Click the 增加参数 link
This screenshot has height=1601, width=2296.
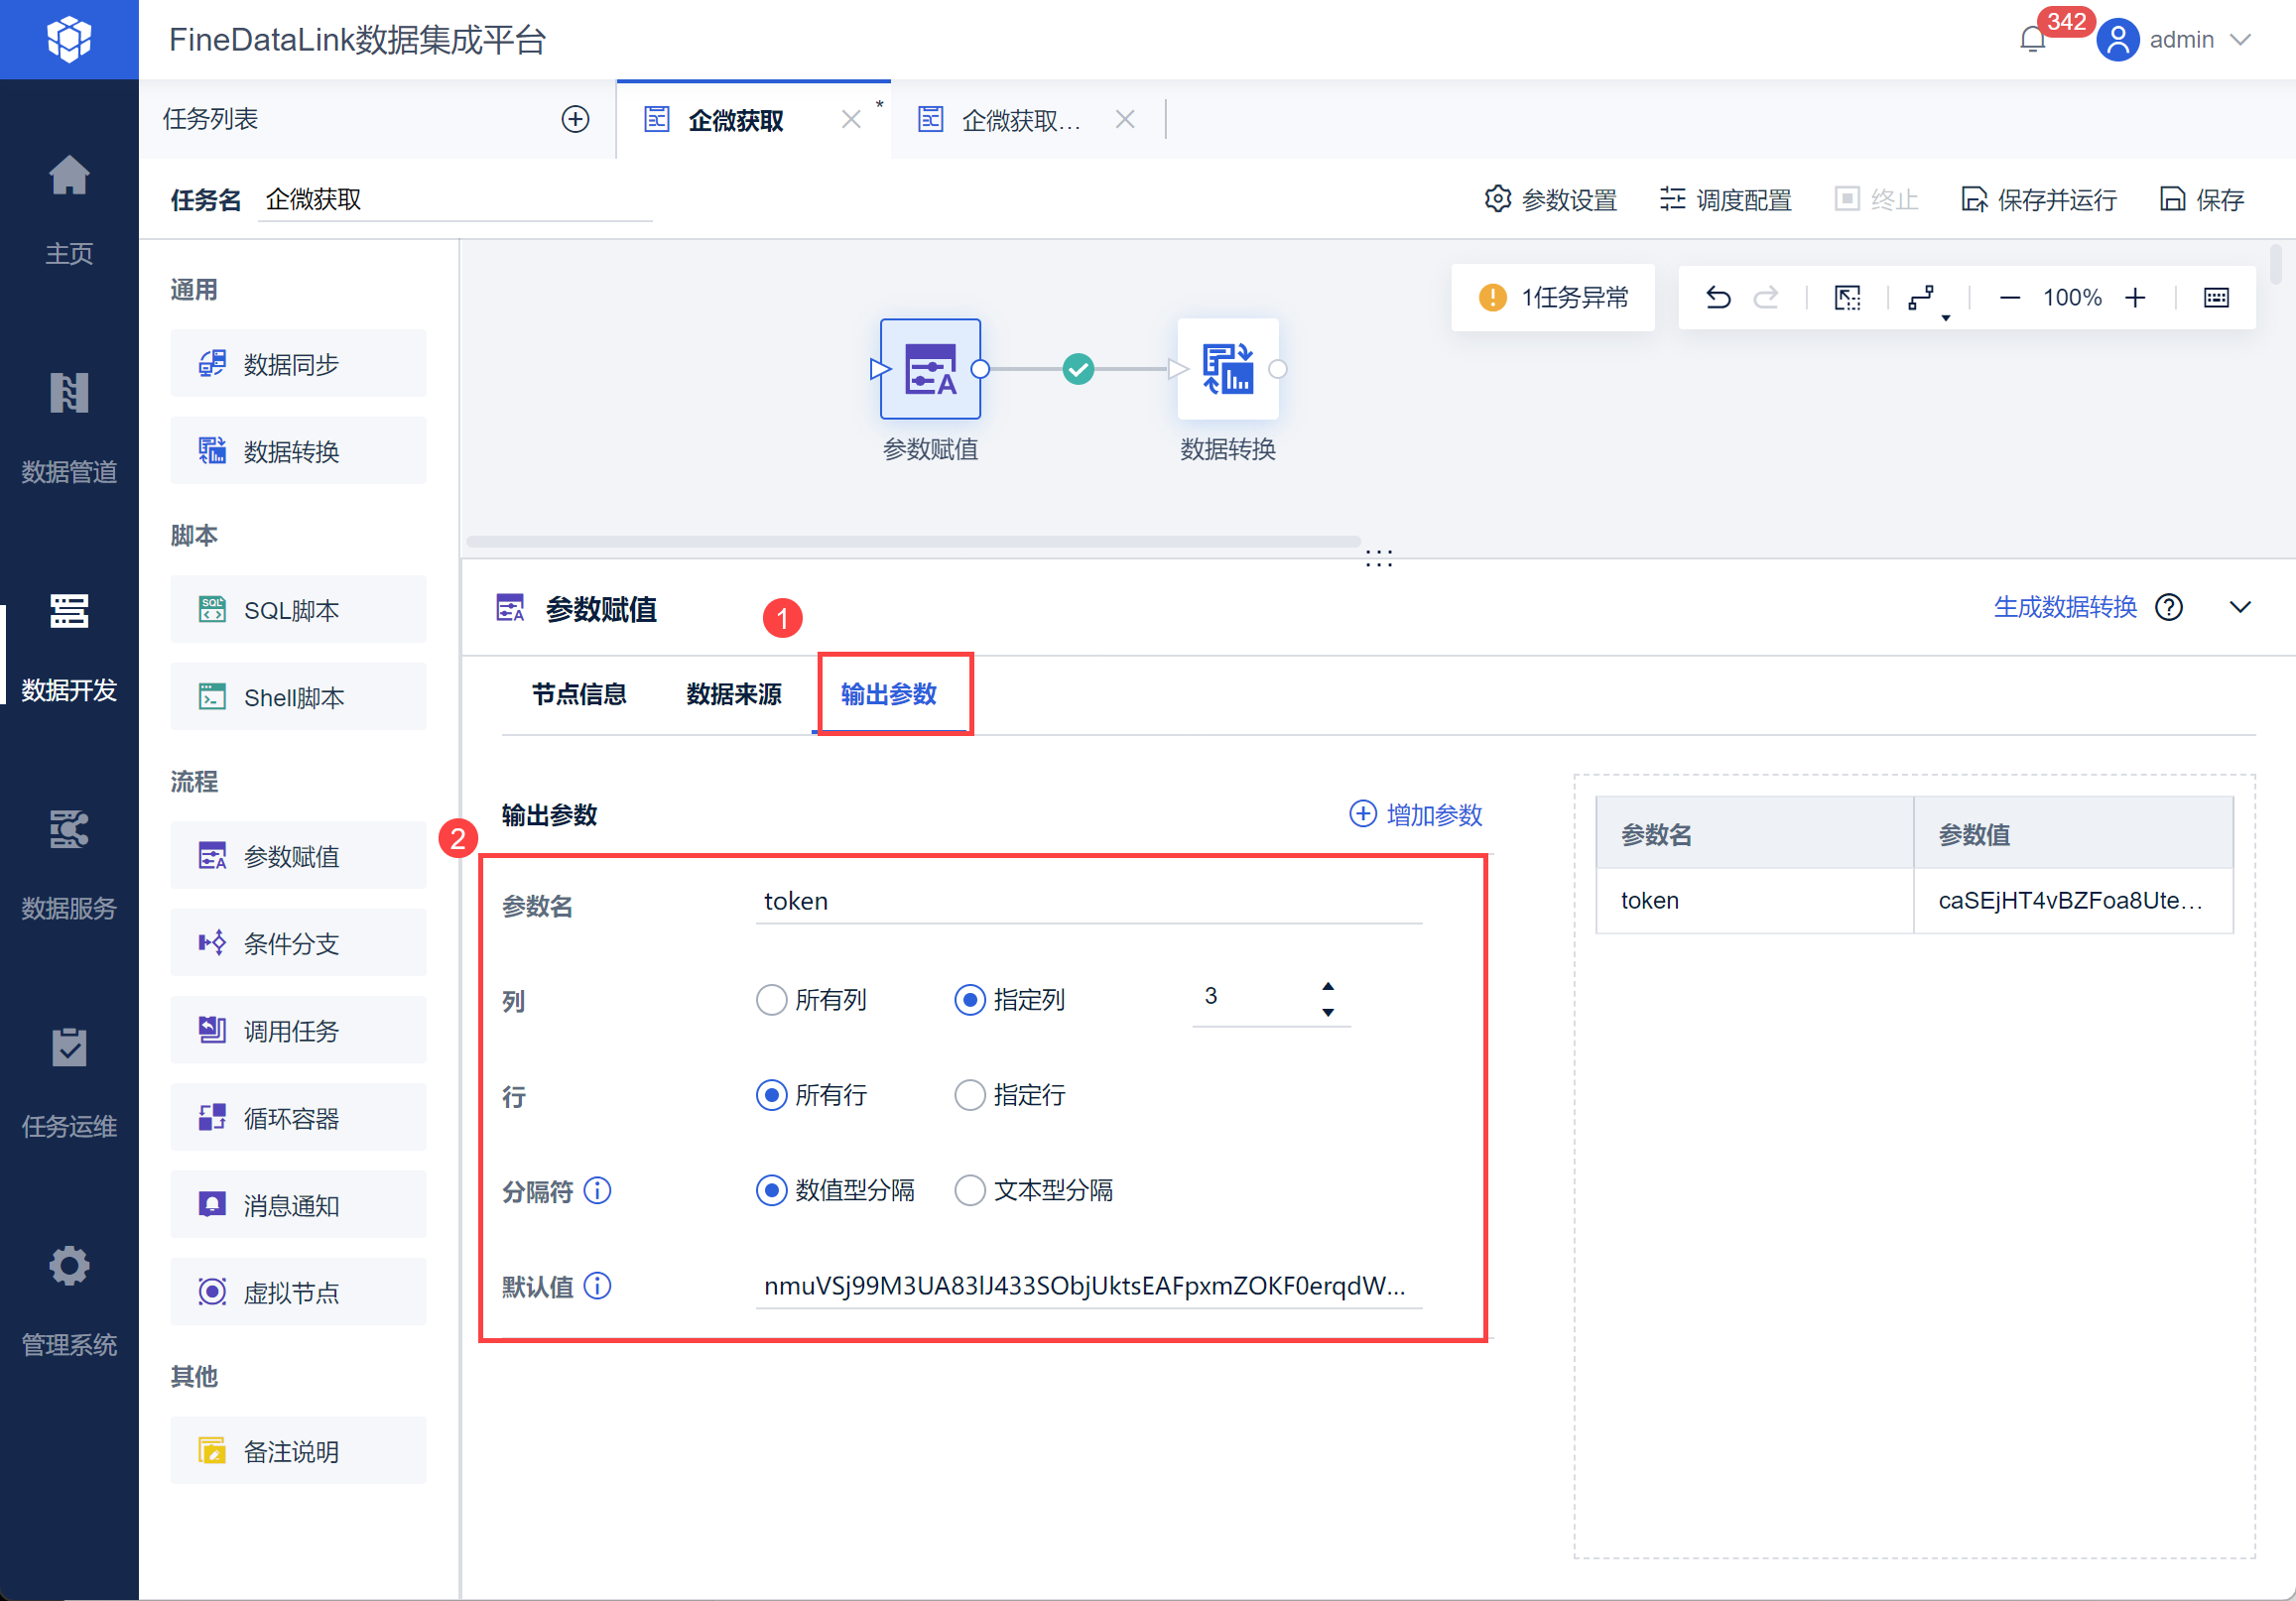point(1415,815)
